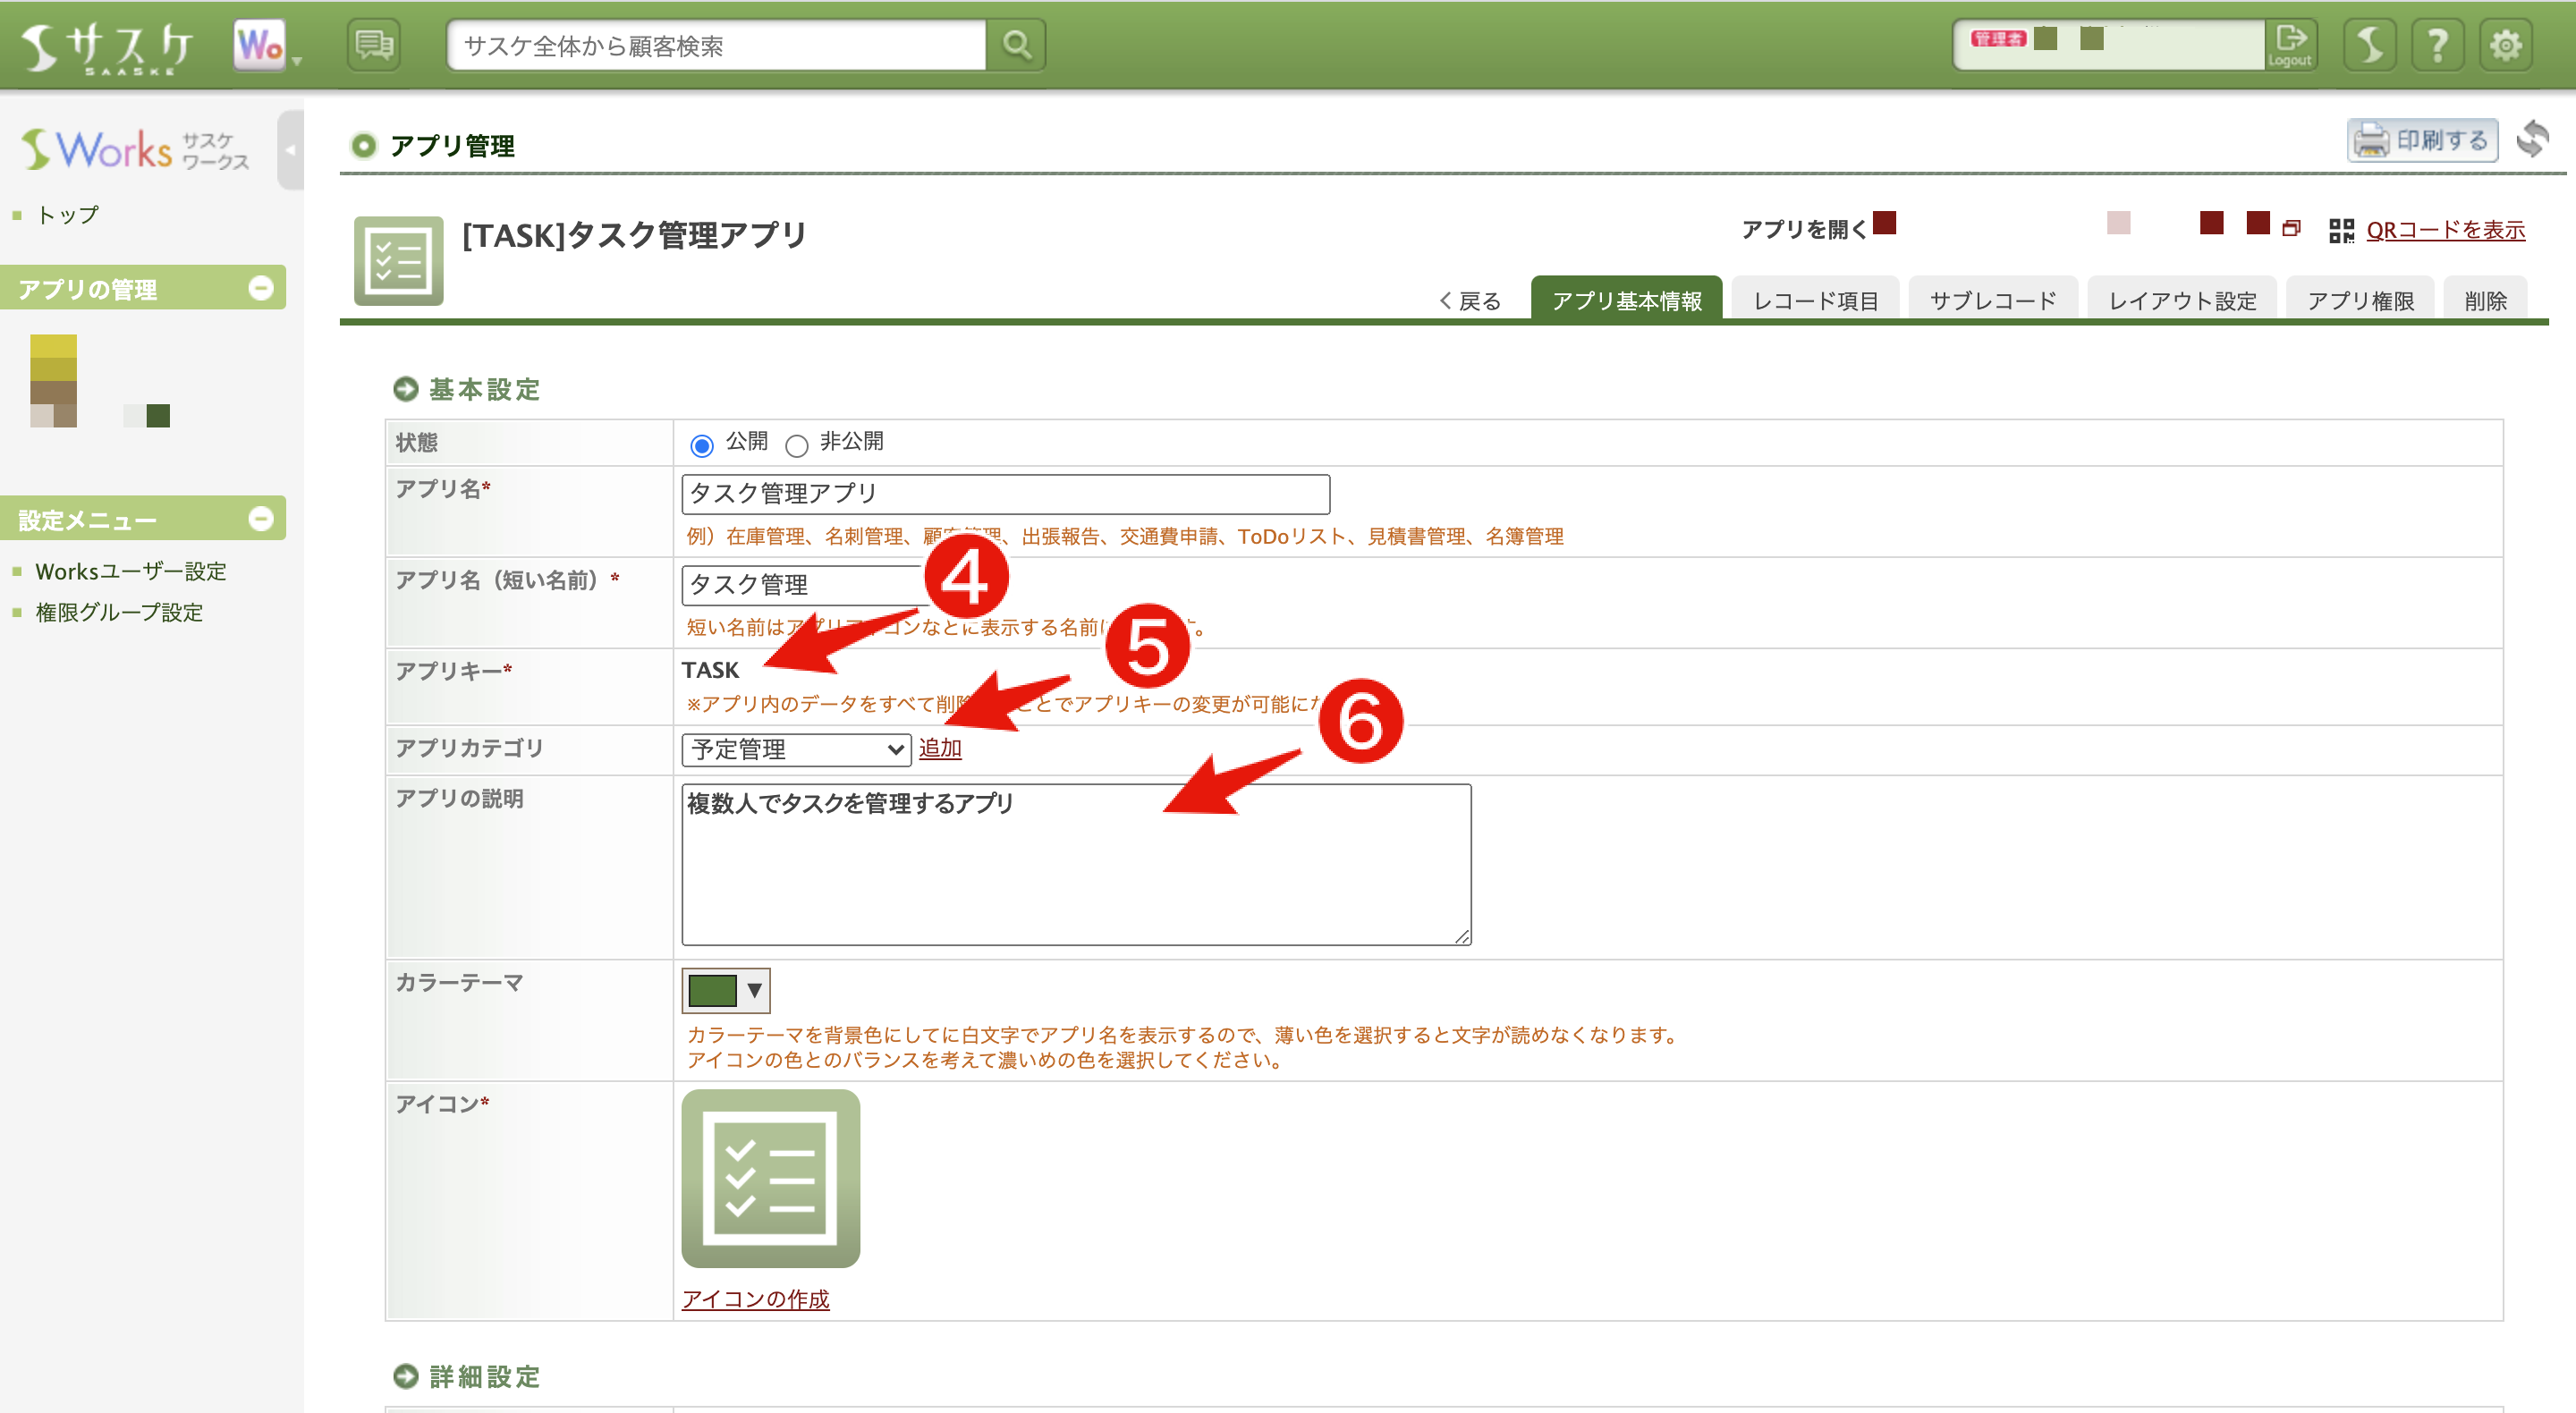Open the カラーテーマ color dropdown arrow
This screenshot has width=2576, height=1413.
754,990
